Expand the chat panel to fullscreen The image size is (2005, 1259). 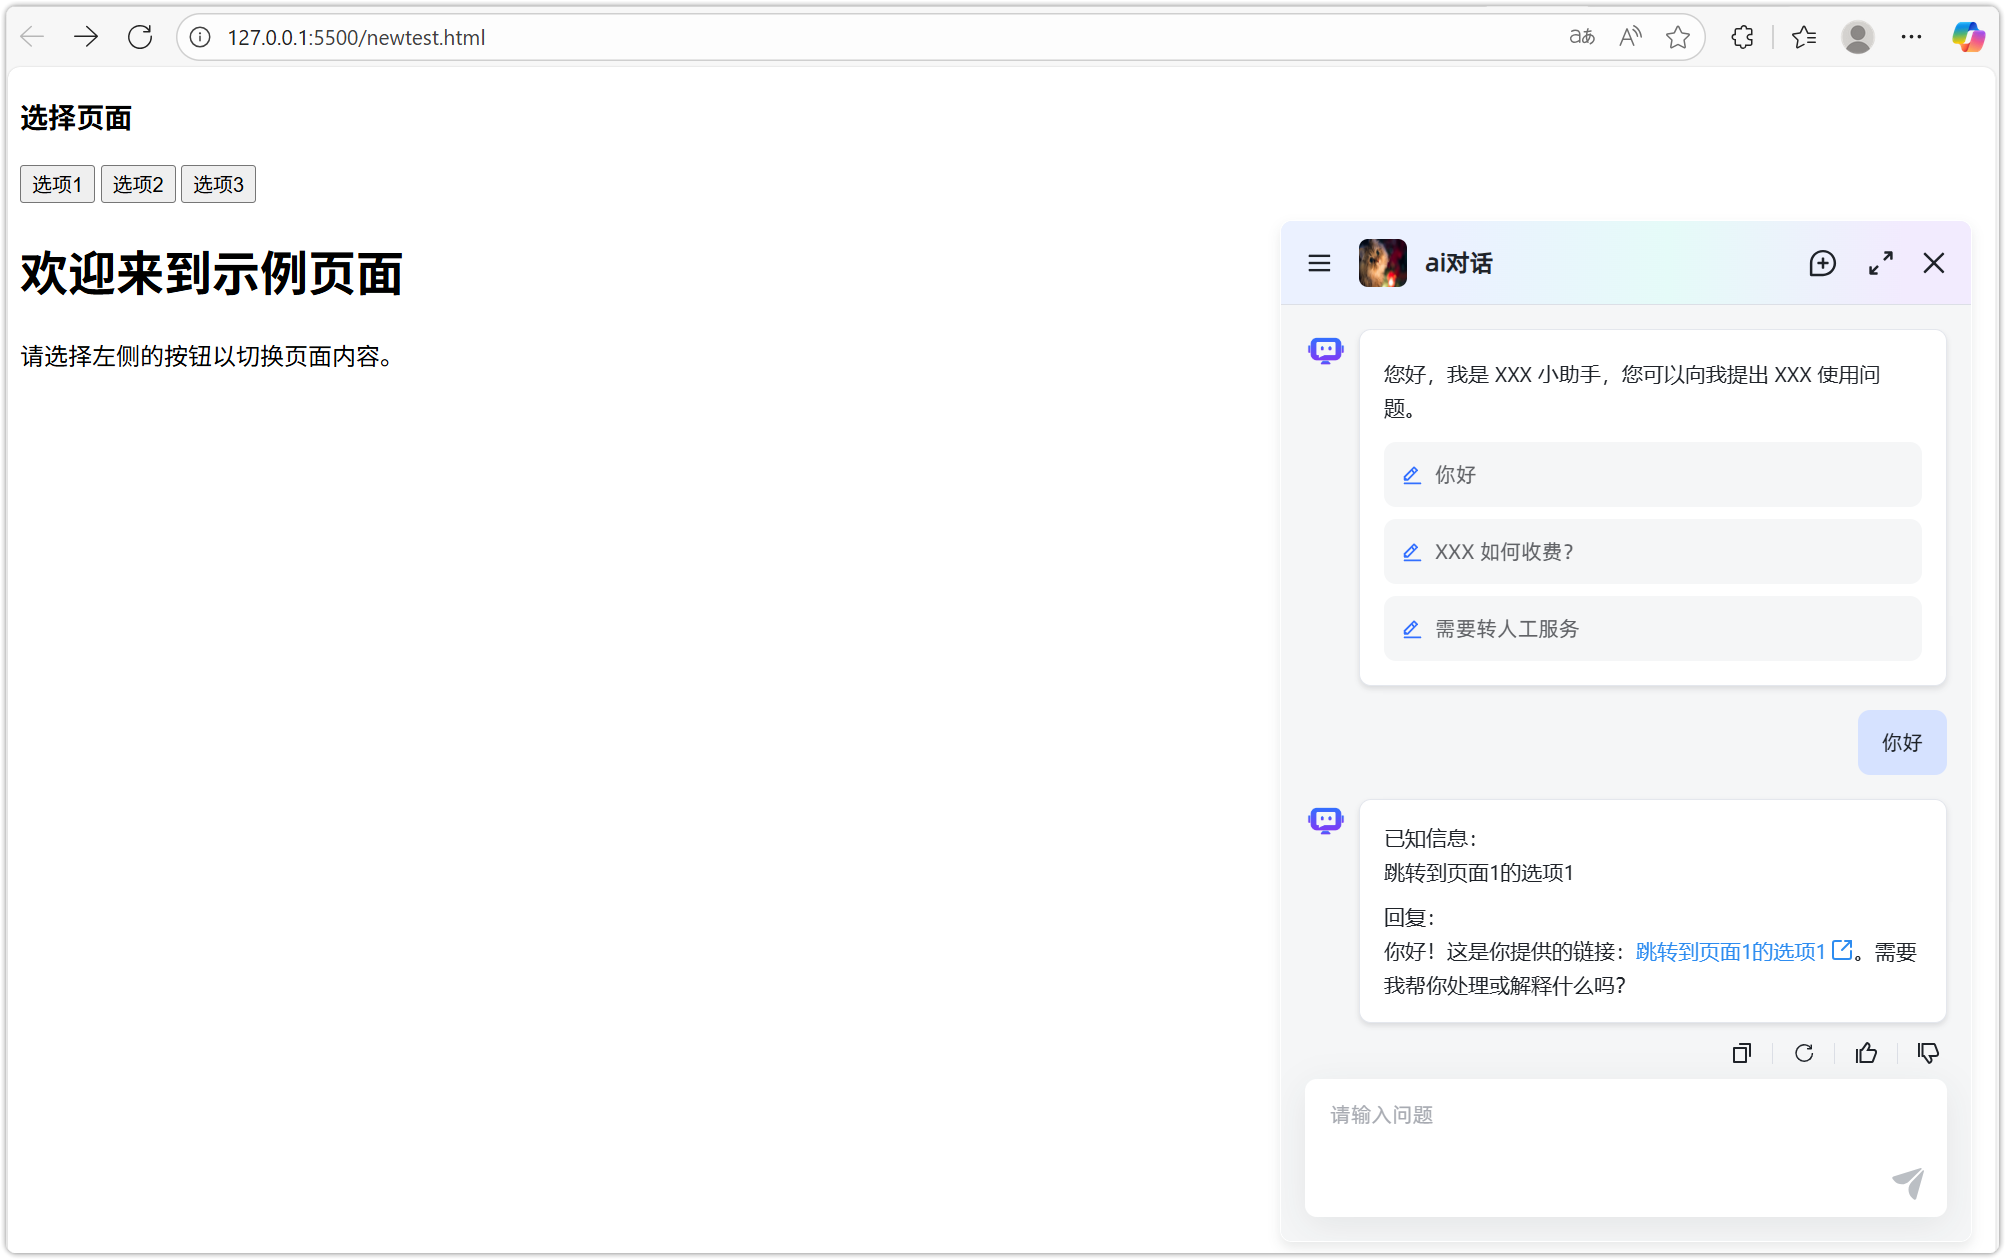tap(1880, 263)
